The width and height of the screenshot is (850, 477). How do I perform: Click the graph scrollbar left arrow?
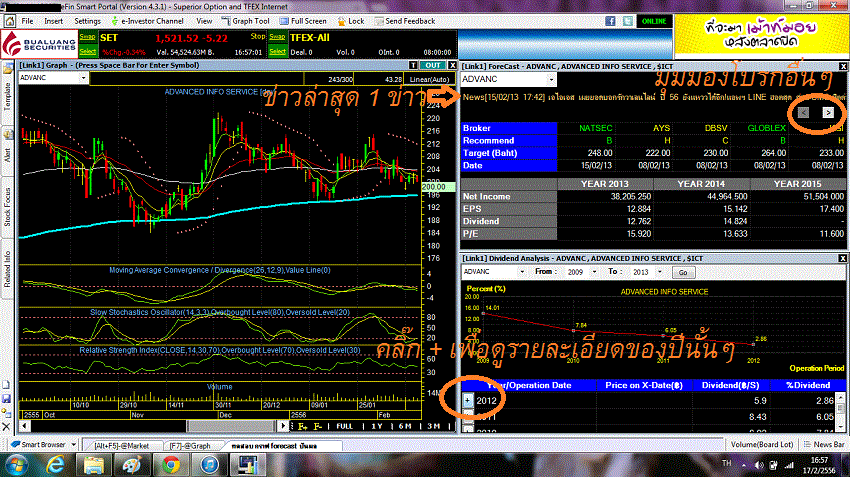pos(24,426)
